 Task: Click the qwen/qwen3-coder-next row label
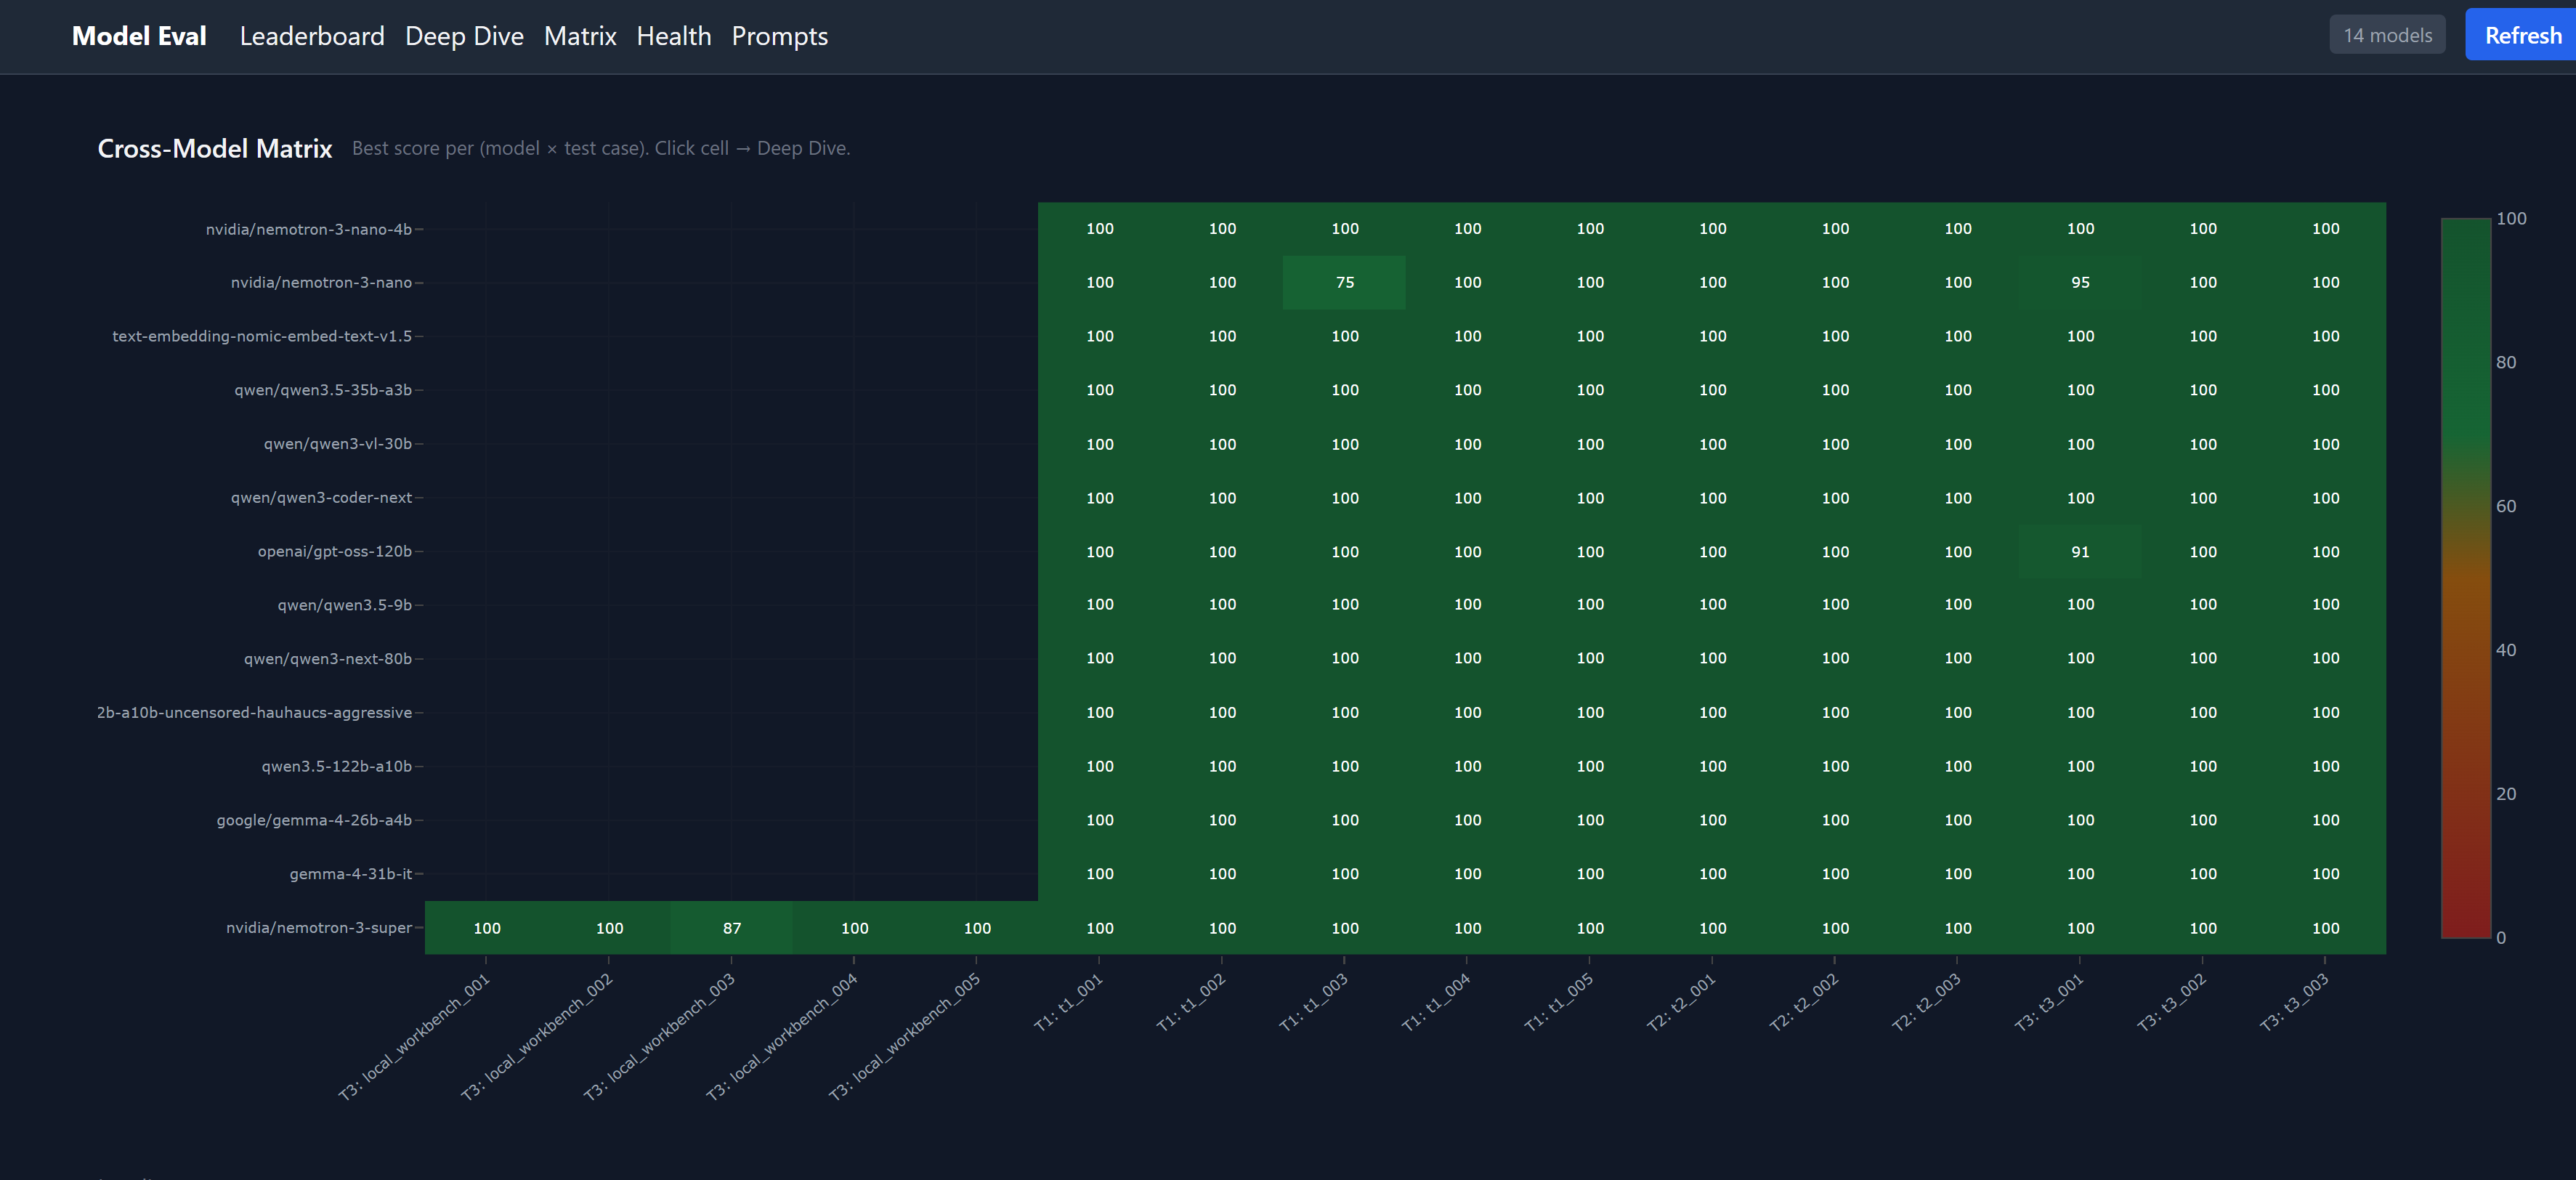(x=321, y=498)
